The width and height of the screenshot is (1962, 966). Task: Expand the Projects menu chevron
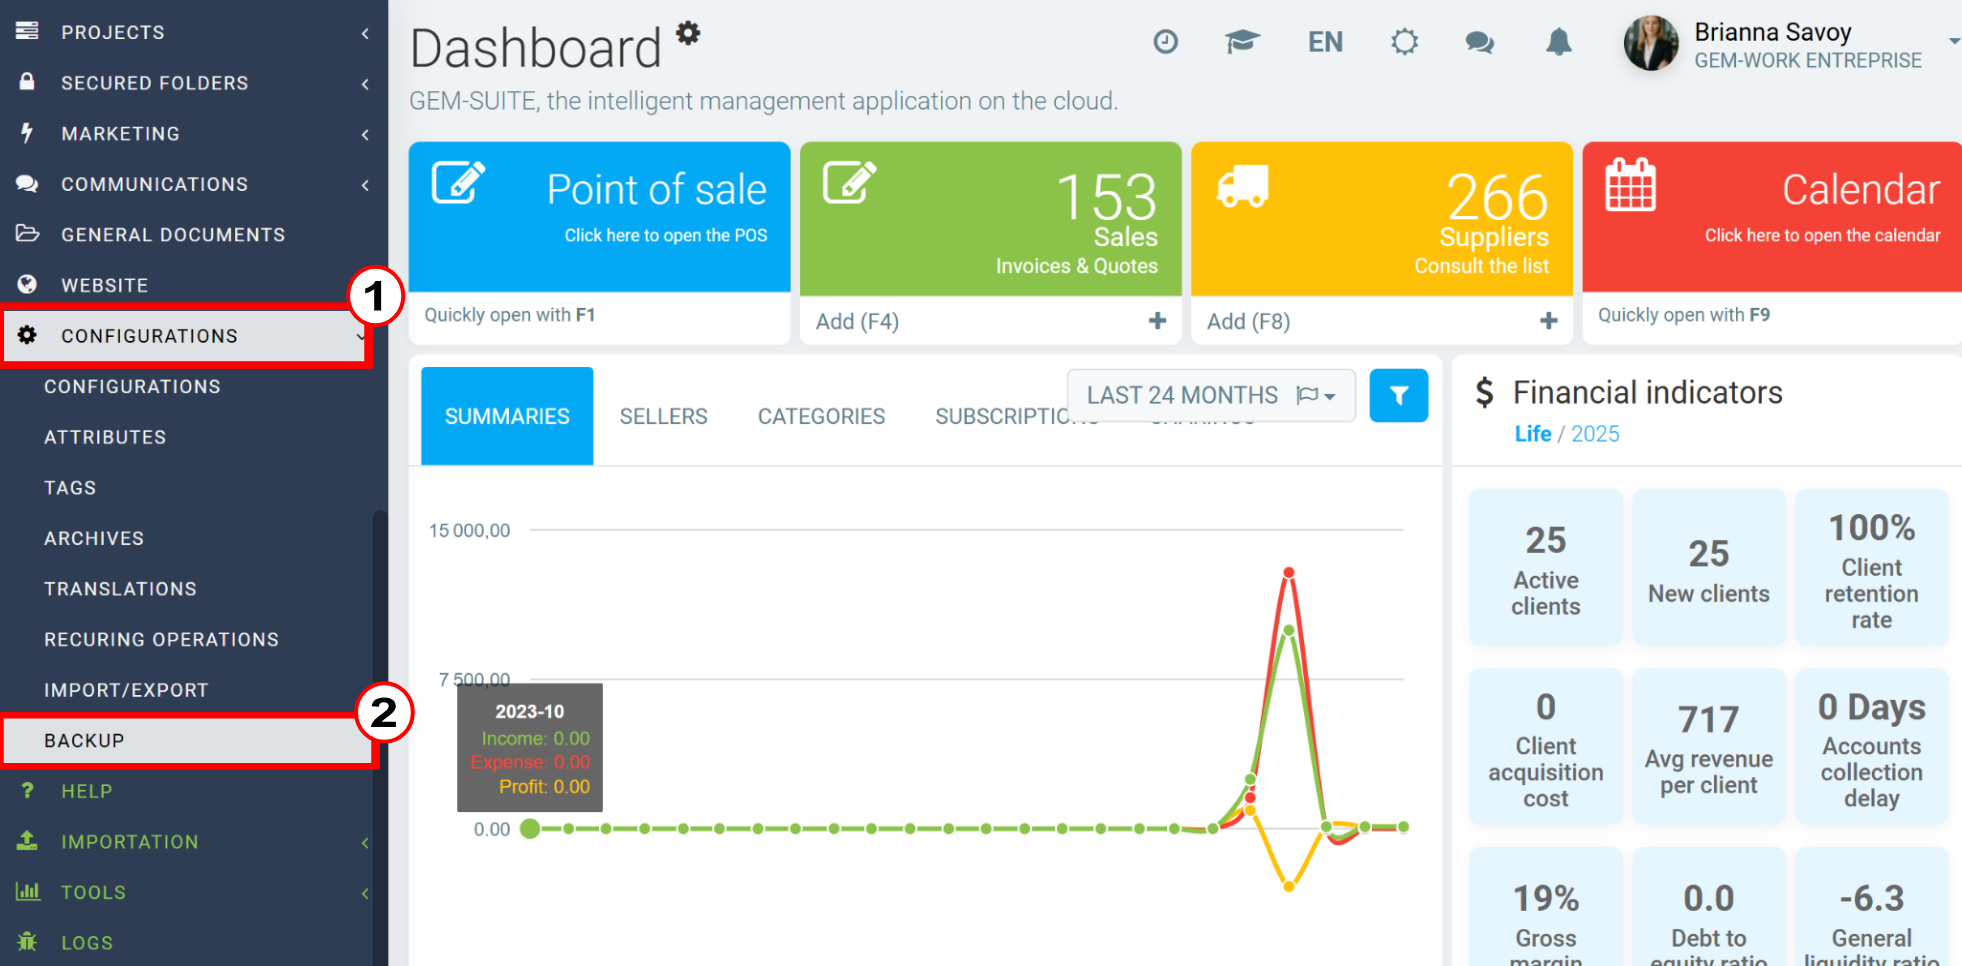pos(365,33)
